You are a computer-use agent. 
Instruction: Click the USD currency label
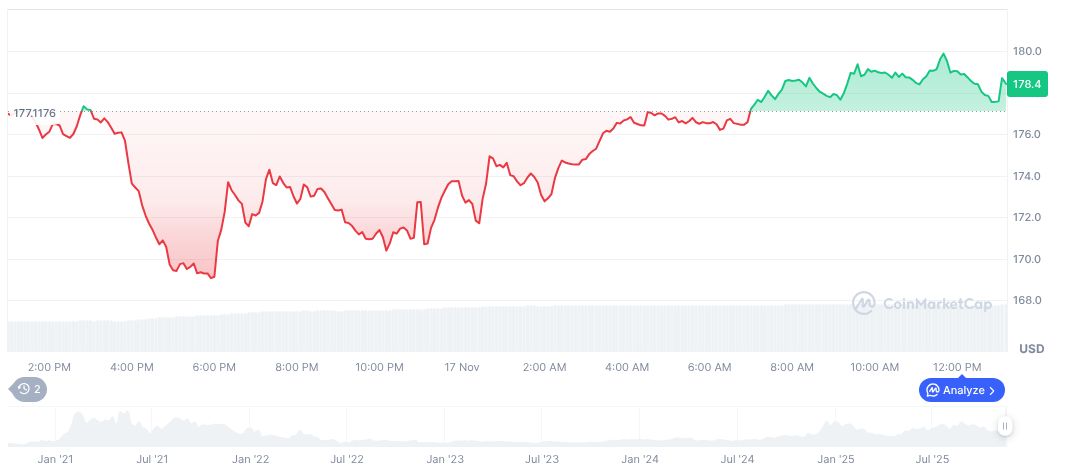1031,348
